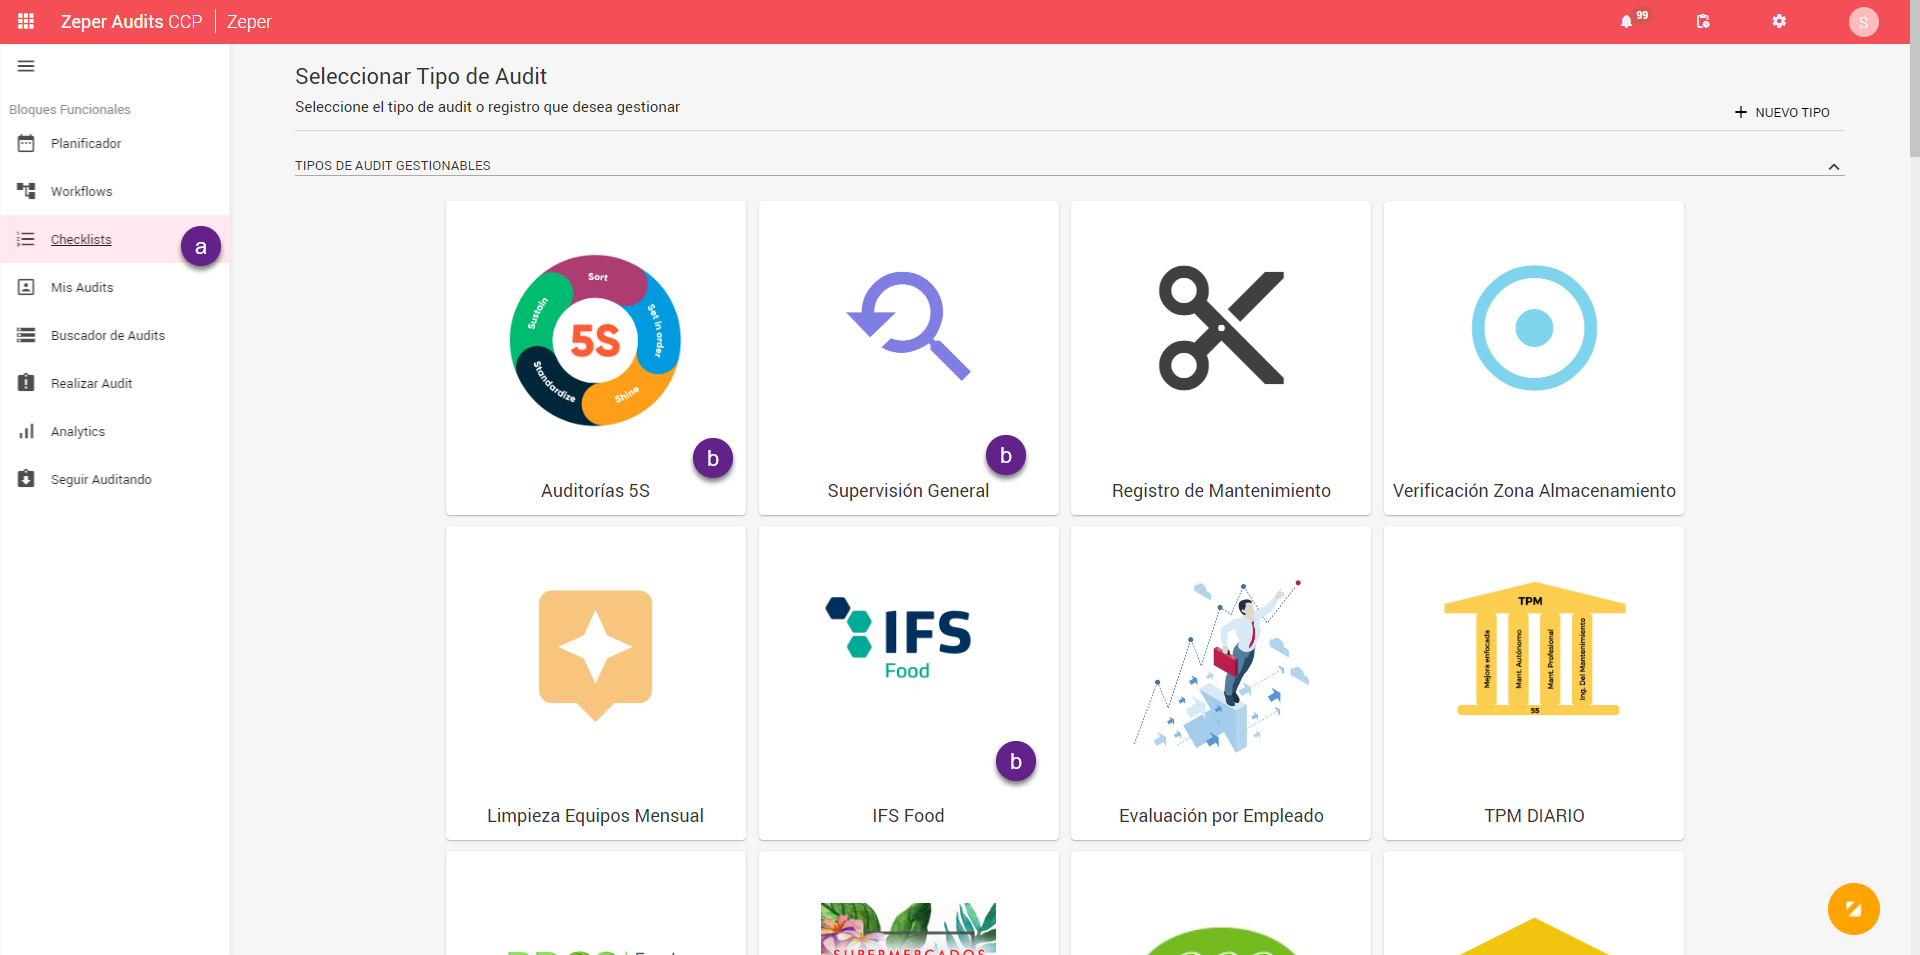Open Limpieza Equipos Mensual star icon

(x=595, y=654)
